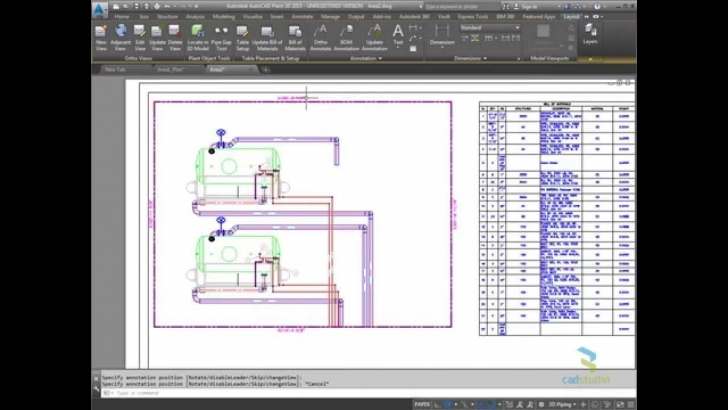
Task: Expand the Annotation panel arrow
Action: point(380,59)
